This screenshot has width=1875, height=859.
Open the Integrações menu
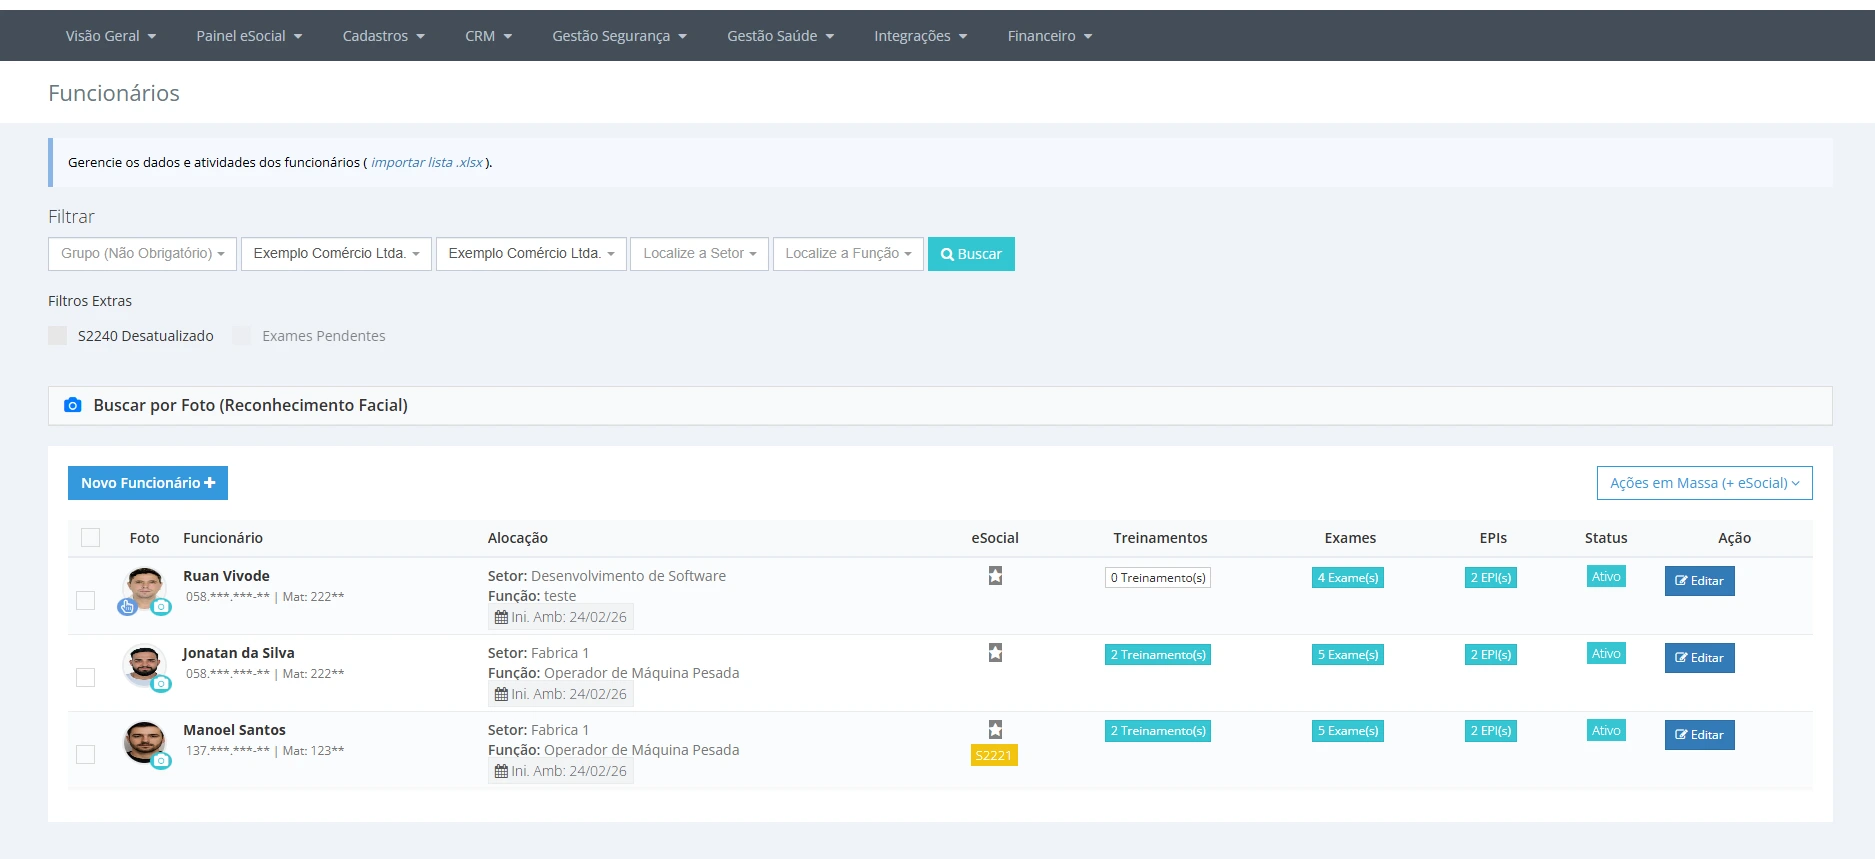click(x=921, y=36)
